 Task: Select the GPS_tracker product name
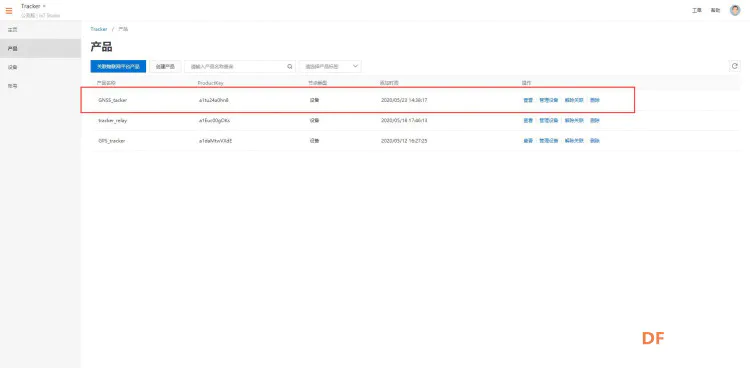111,141
